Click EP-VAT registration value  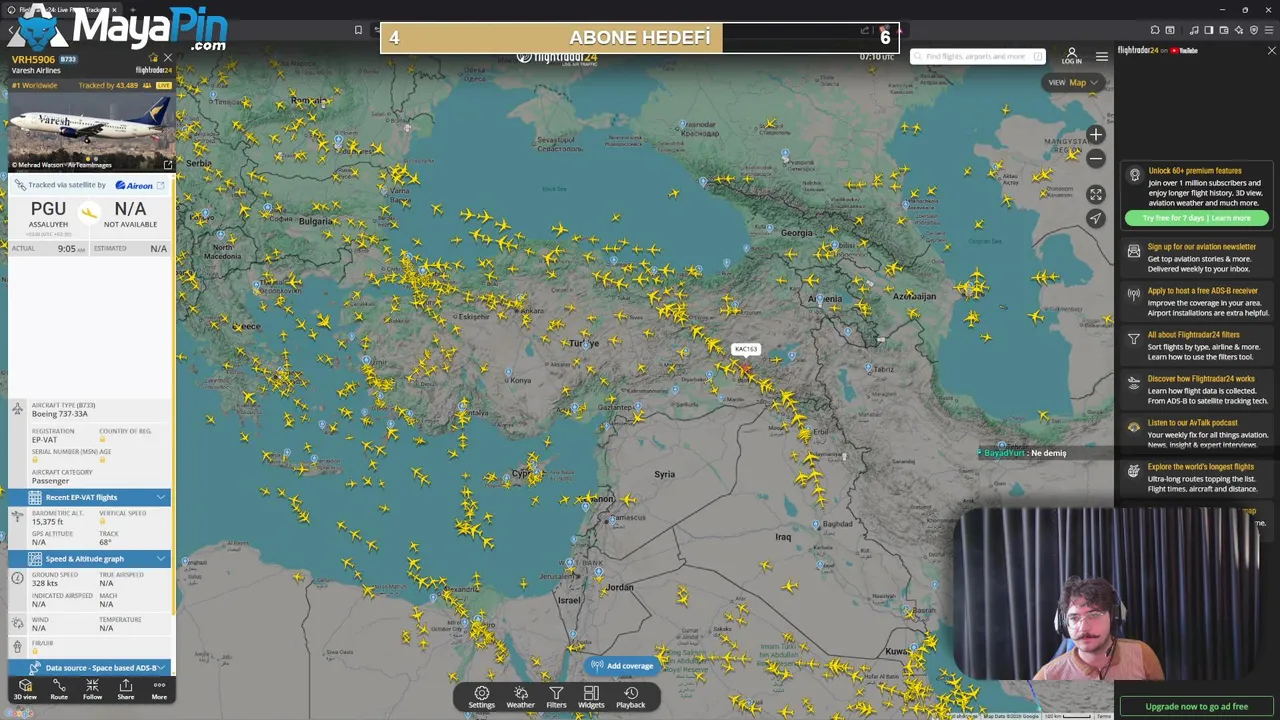click(x=44, y=440)
